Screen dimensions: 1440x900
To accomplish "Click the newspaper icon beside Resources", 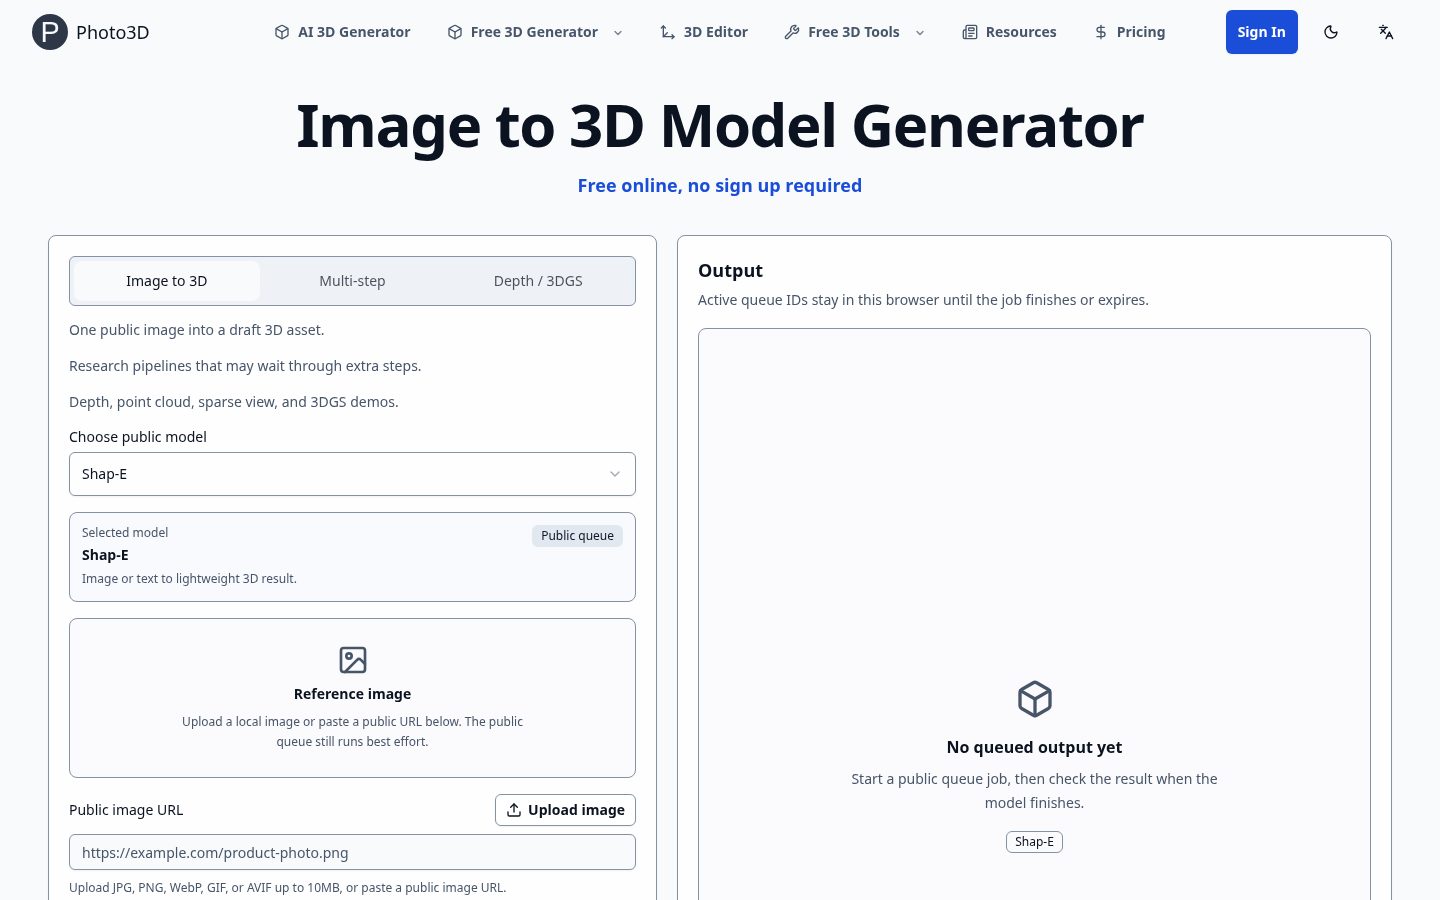I will tap(970, 32).
